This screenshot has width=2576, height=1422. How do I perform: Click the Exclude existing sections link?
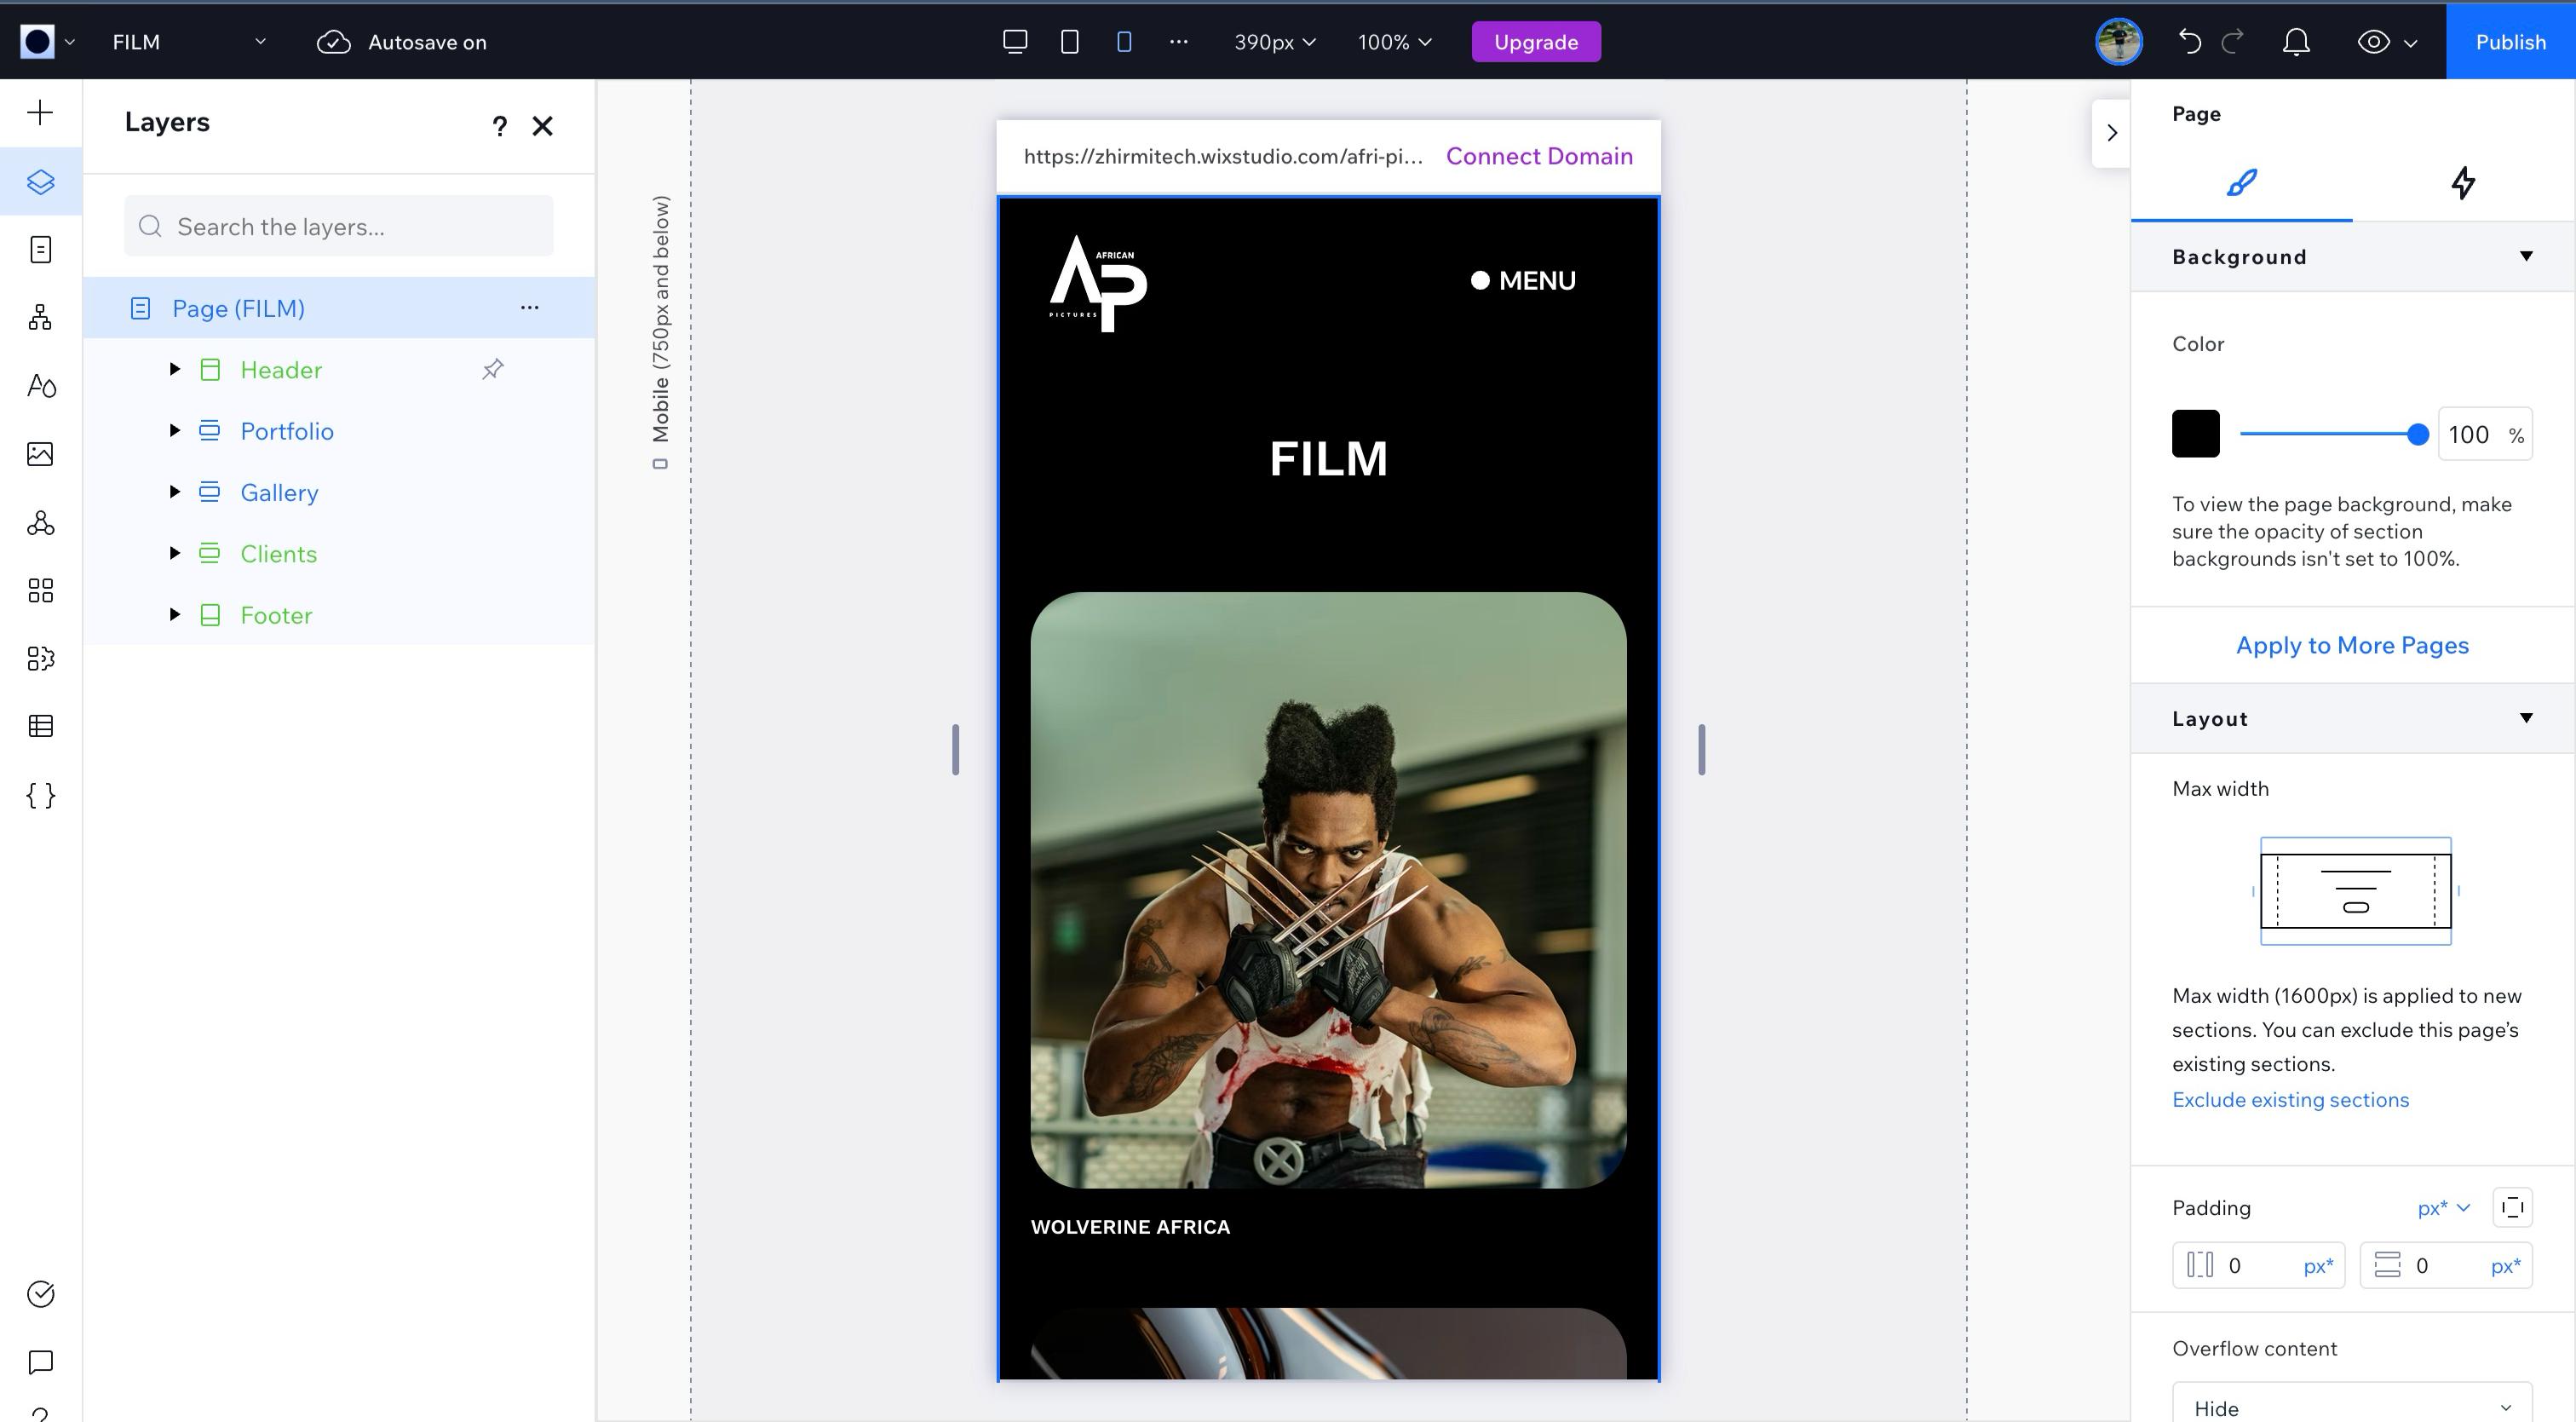point(2290,1100)
